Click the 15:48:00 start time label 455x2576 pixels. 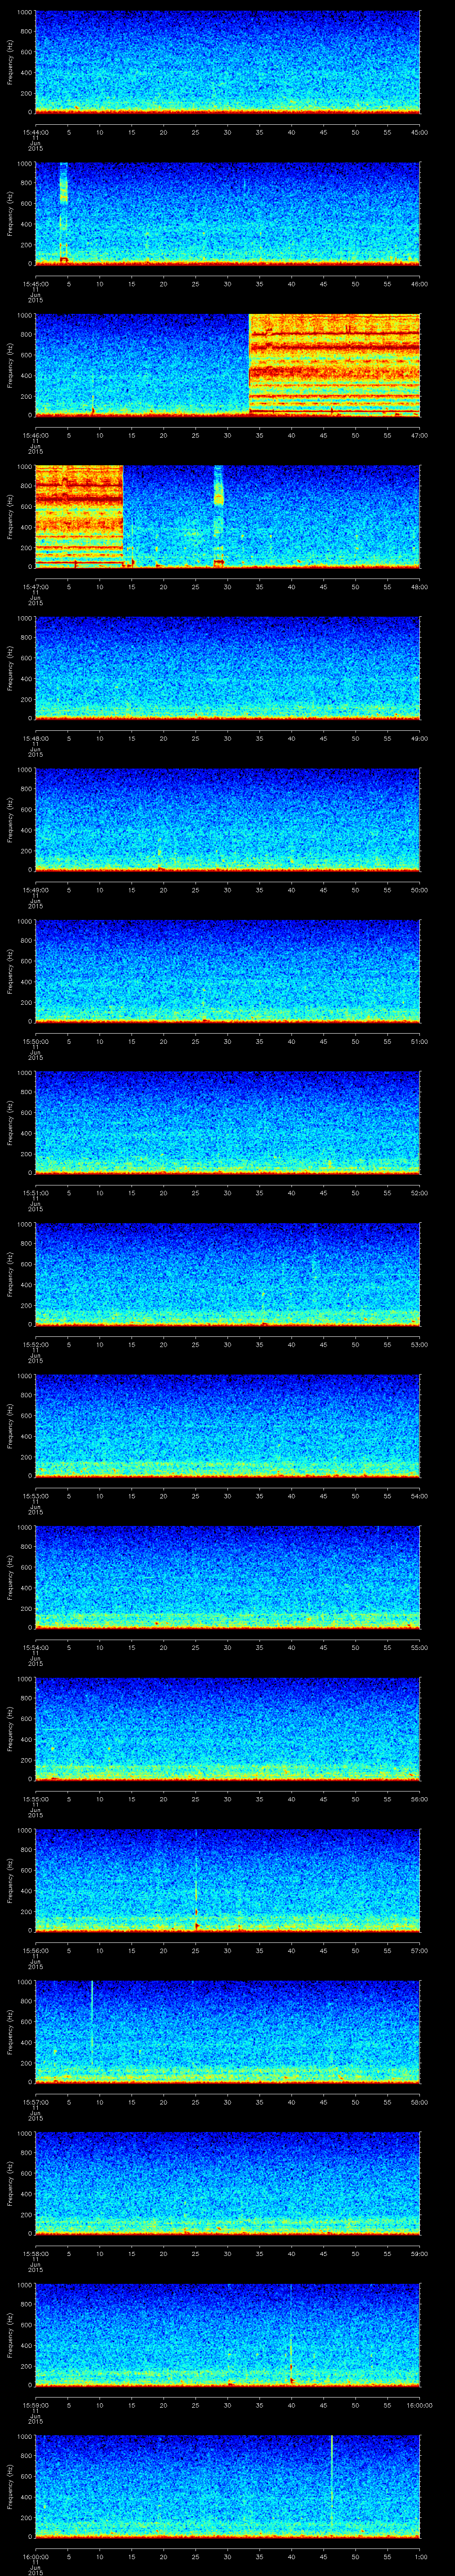(x=35, y=739)
